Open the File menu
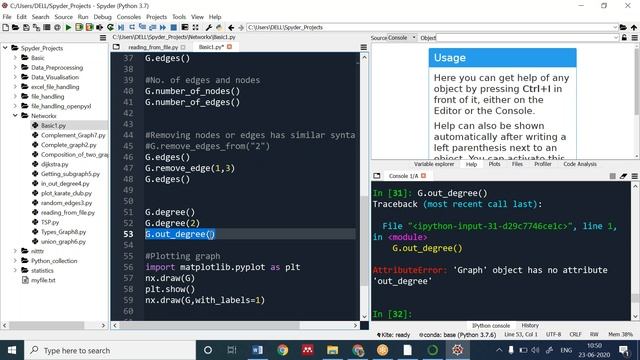The height and width of the screenshot is (360, 640). coord(7,17)
